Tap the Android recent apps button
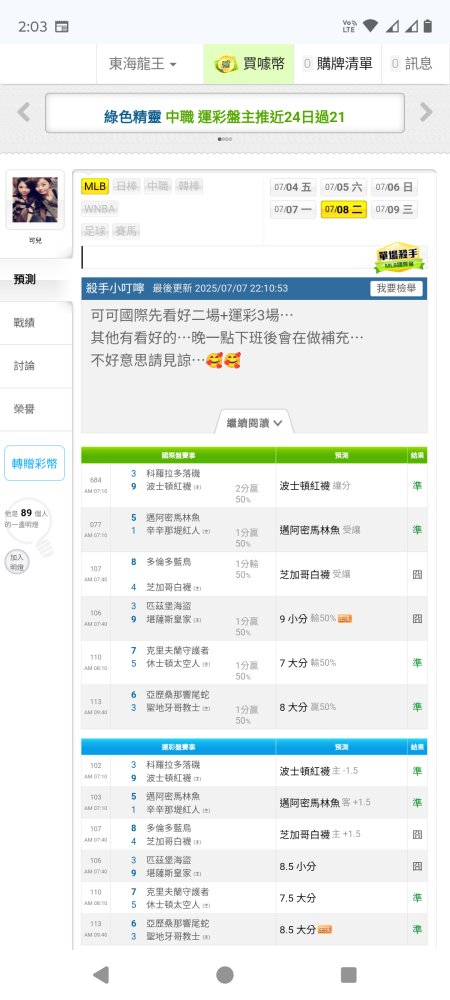The height and width of the screenshot is (1000, 450). pos(349,974)
